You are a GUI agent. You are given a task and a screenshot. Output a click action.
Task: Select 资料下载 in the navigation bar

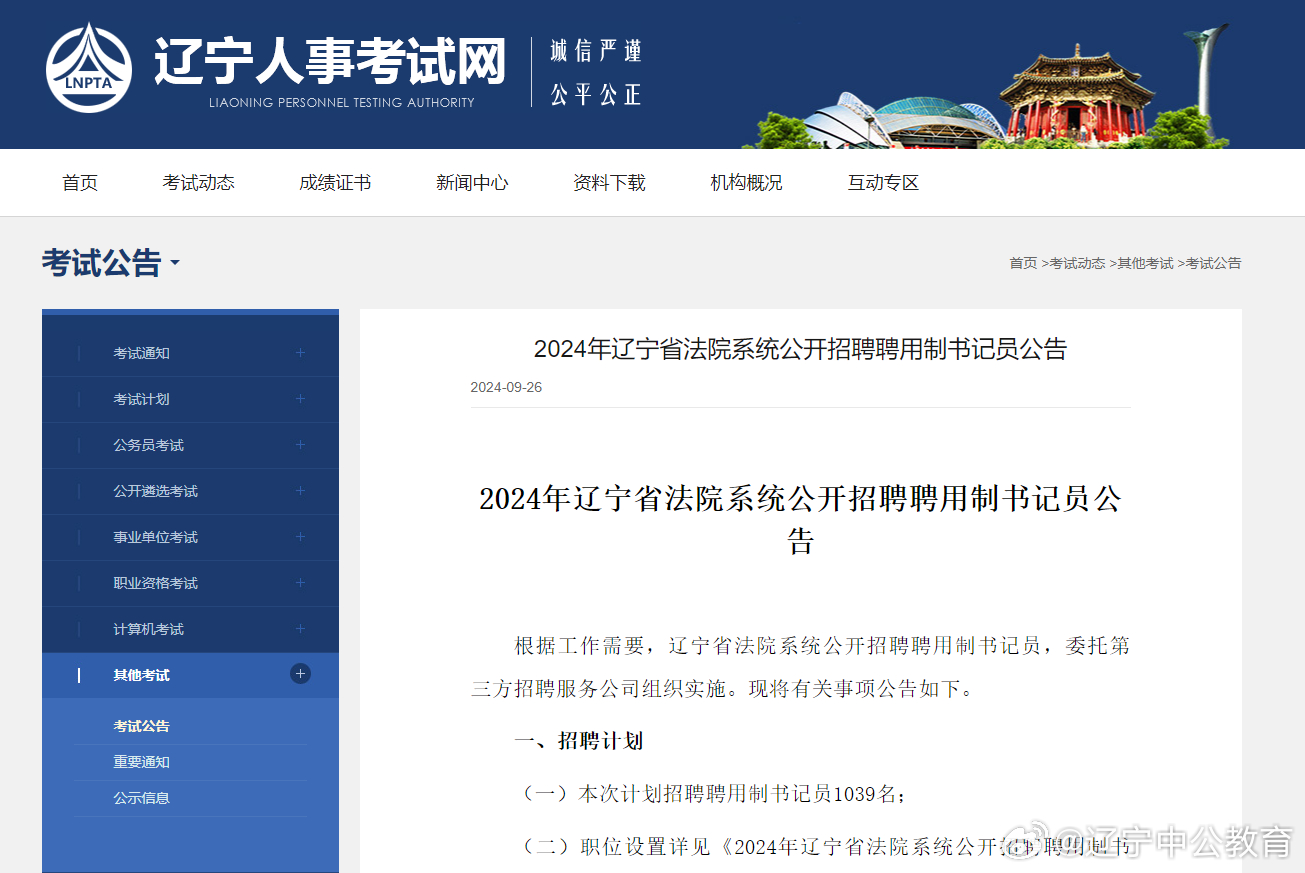point(609,183)
